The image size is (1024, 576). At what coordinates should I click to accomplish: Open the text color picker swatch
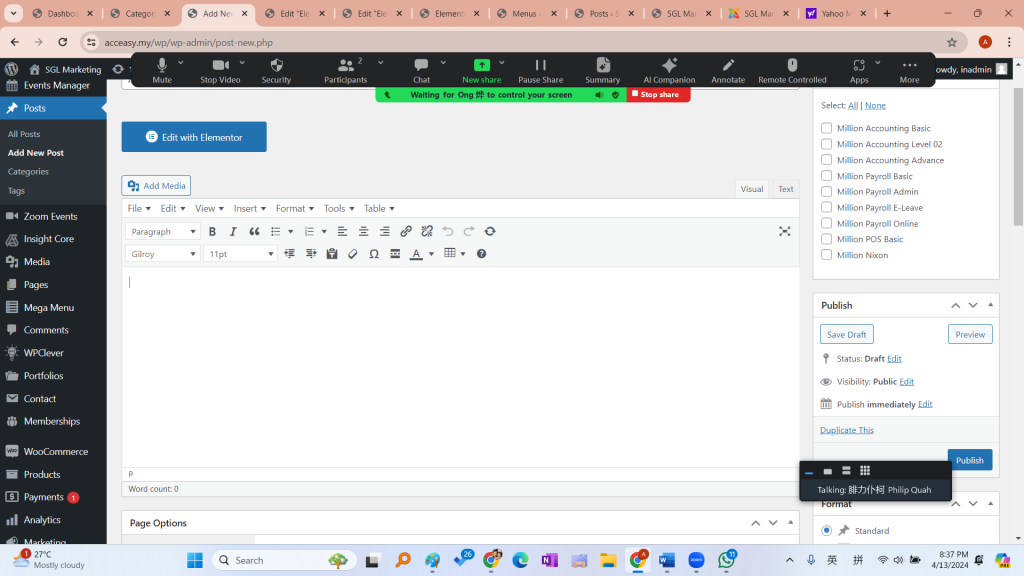tap(416, 254)
